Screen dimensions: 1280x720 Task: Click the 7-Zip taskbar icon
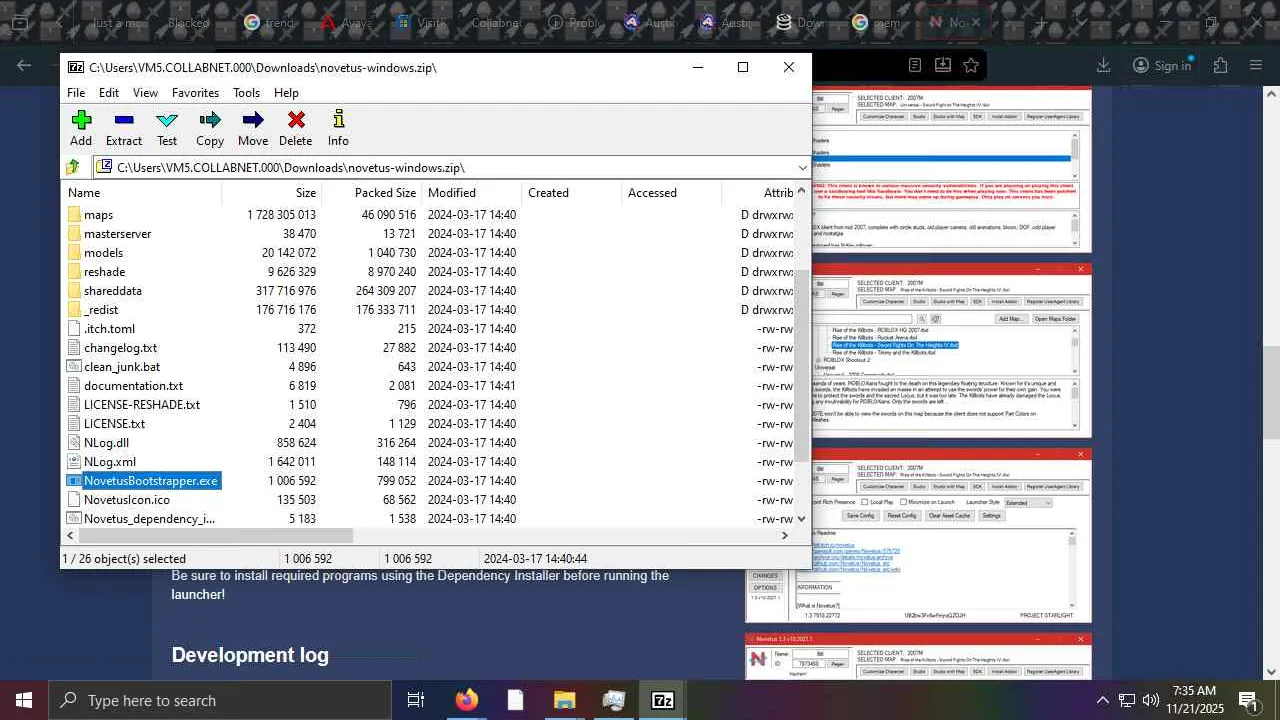663,700
